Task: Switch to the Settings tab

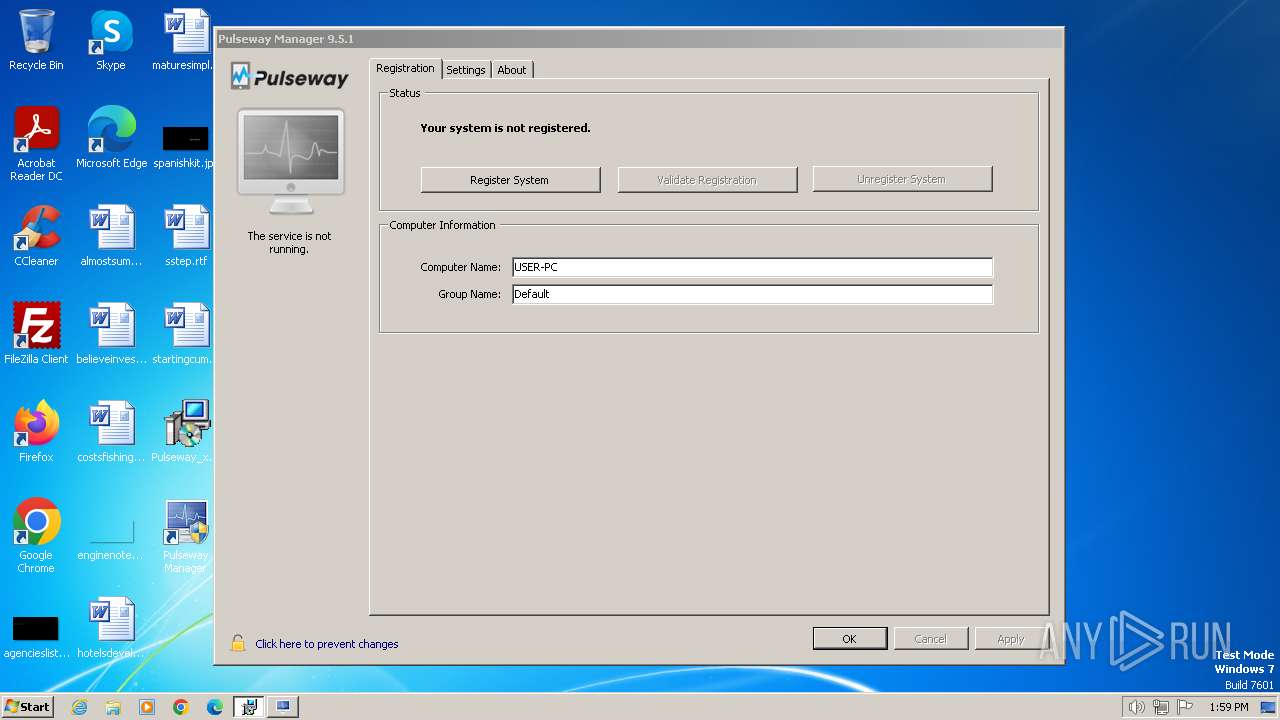Action: 466,70
